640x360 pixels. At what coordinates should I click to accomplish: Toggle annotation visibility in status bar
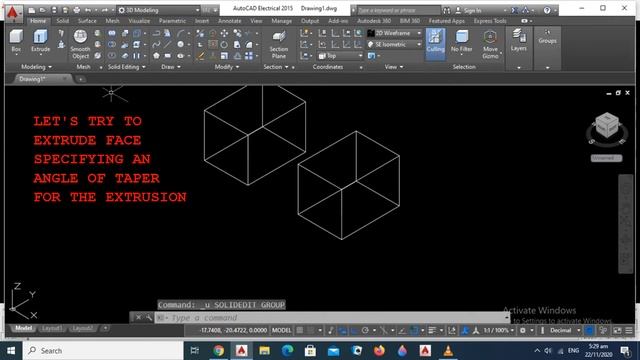(464, 330)
